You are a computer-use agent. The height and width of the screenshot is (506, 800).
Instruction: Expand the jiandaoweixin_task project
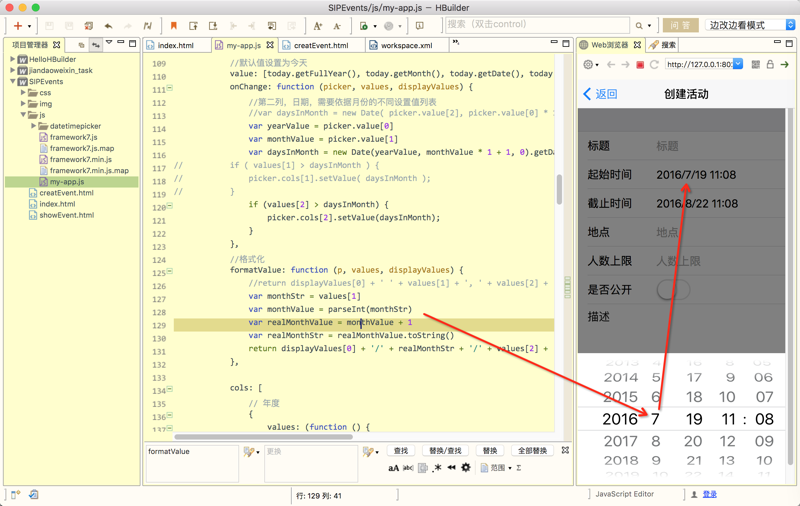13,70
